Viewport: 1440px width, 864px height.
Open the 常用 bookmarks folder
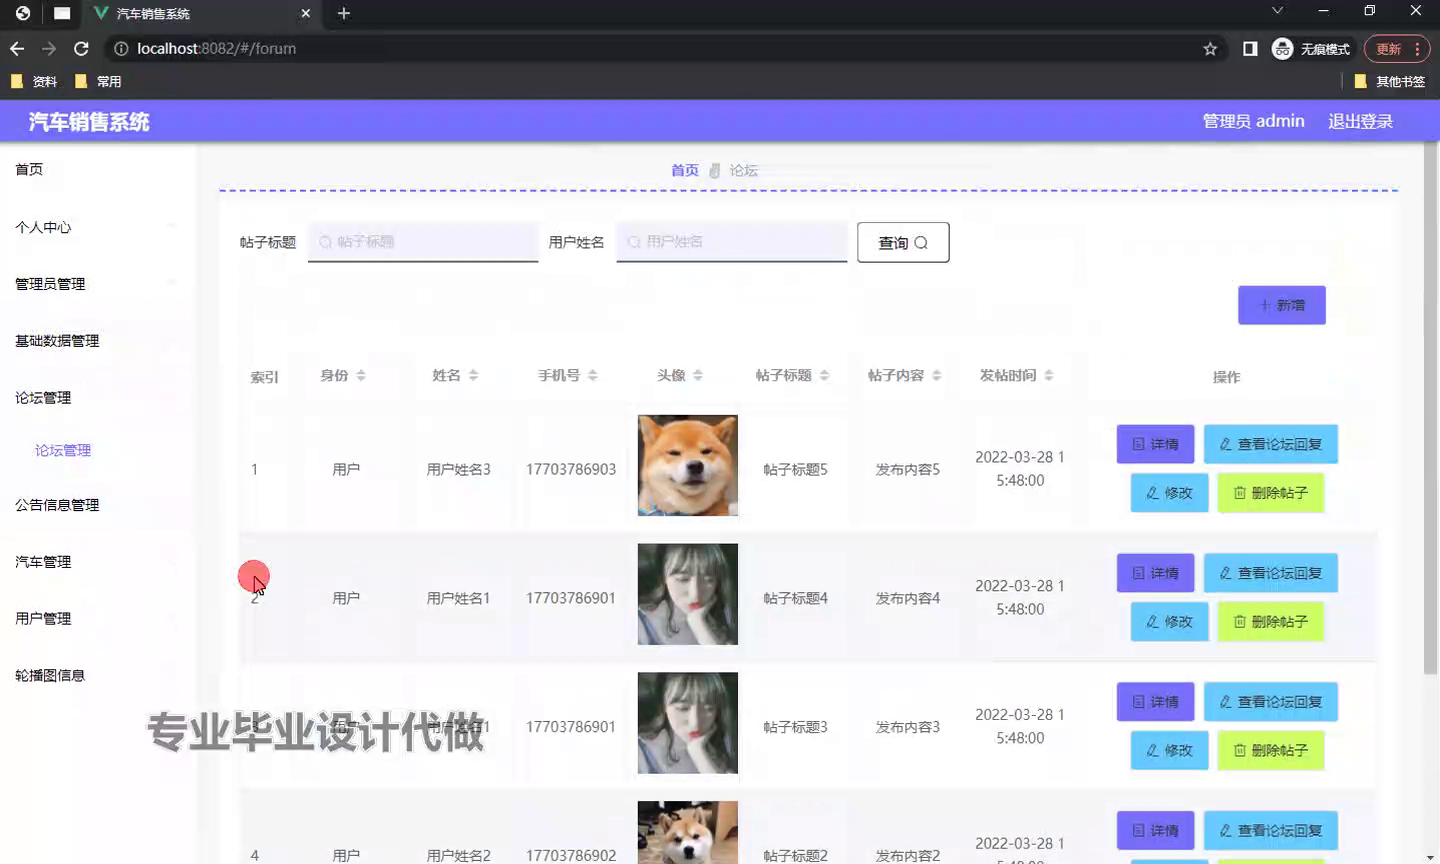[x=98, y=81]
